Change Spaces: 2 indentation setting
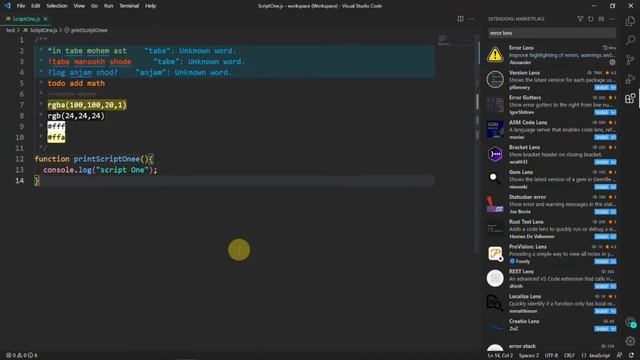 click(x=529, y=356)
